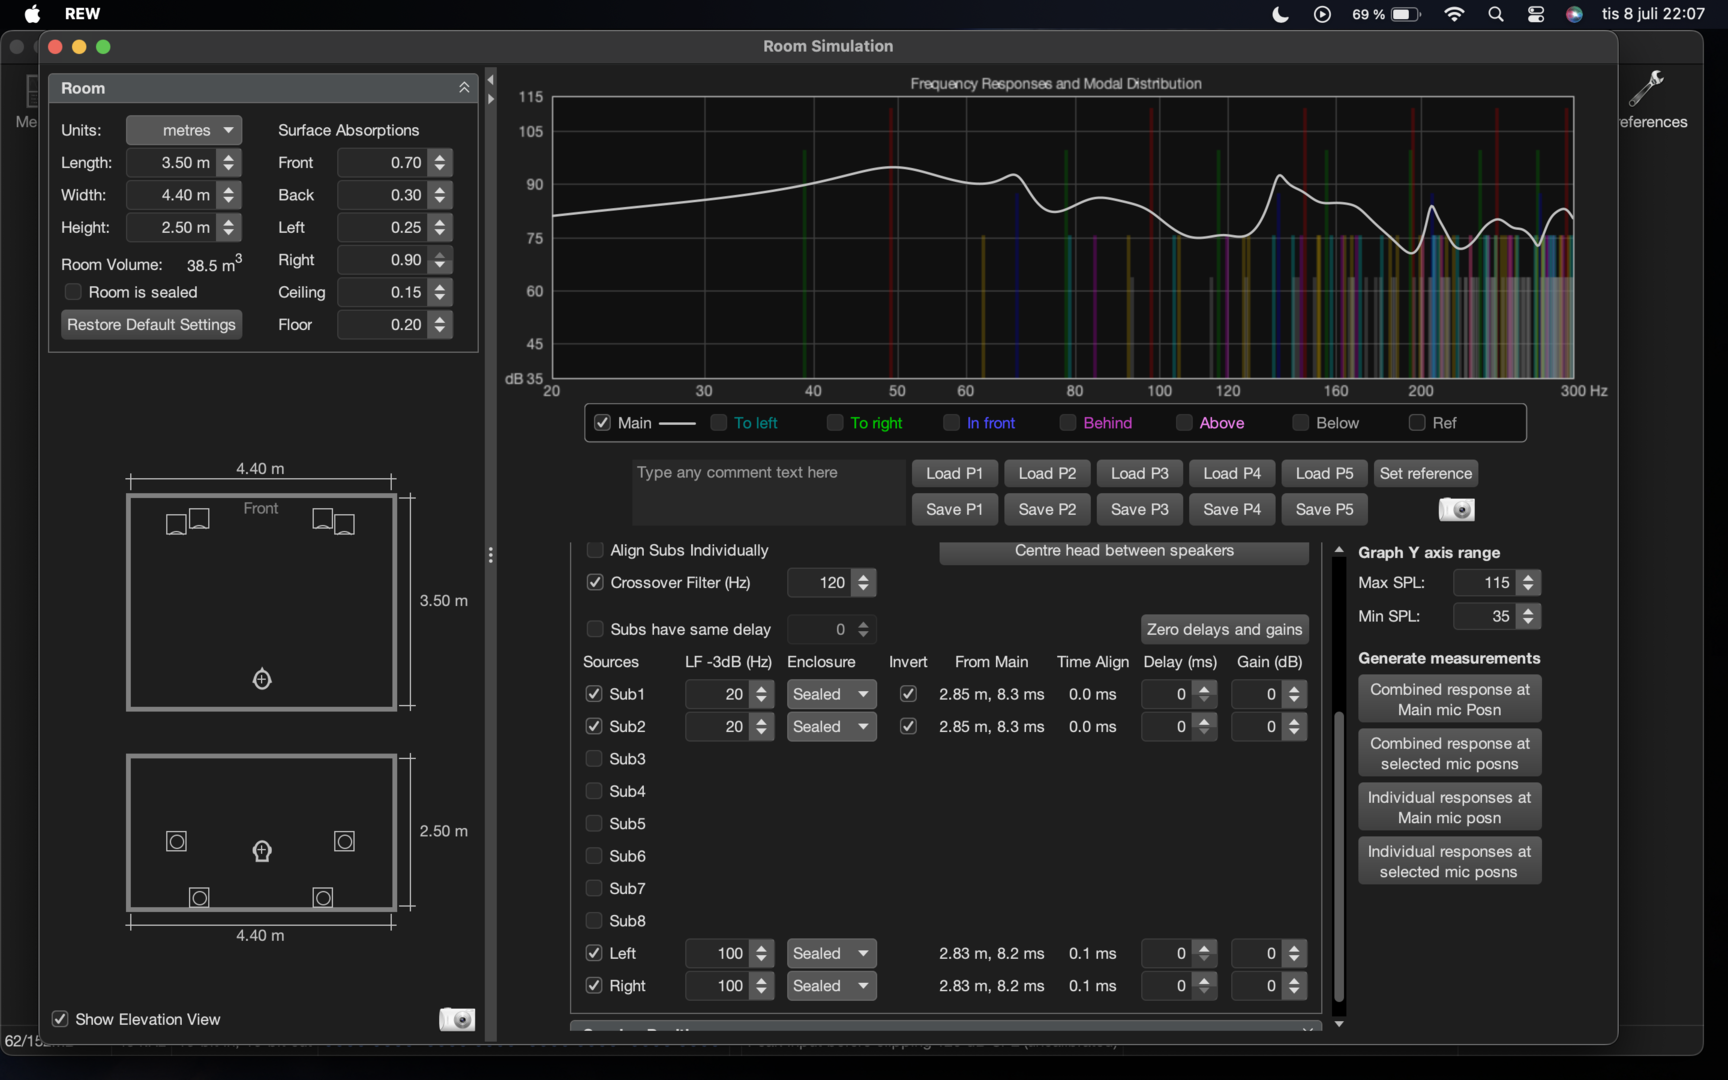The image size is (1728, 1080).
Task: Open macOS Spotlight search icon
Action: coord(1496,14)
